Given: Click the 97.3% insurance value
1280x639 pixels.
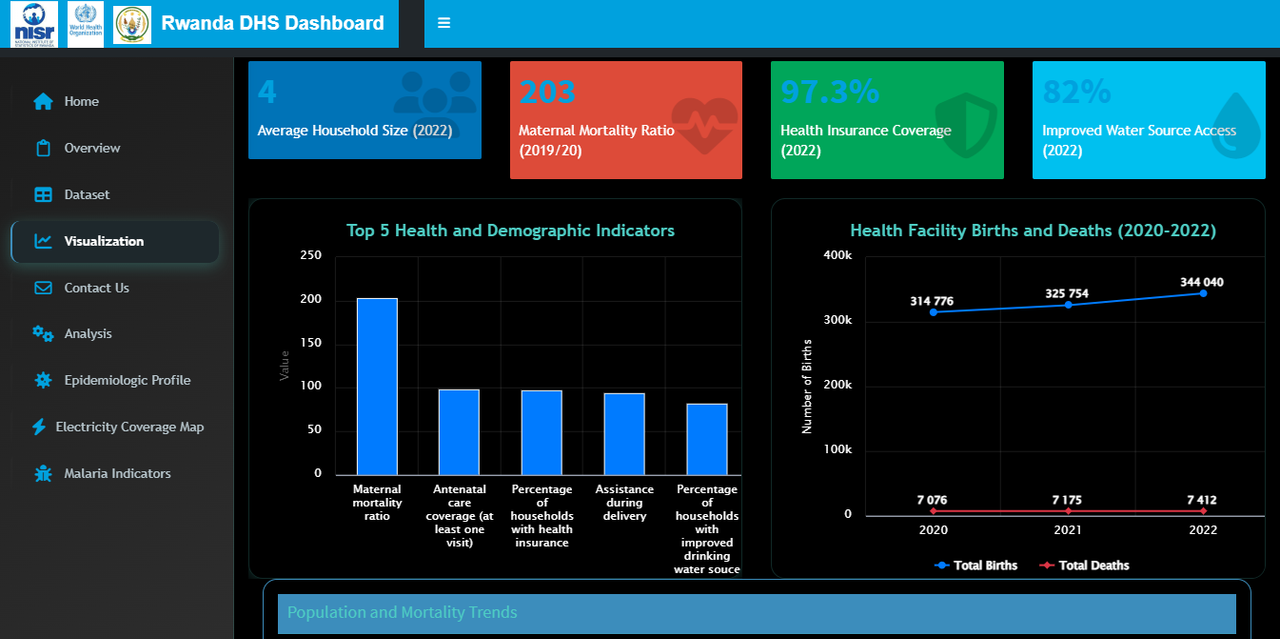Looking at the screenshot, I should 830,92.
